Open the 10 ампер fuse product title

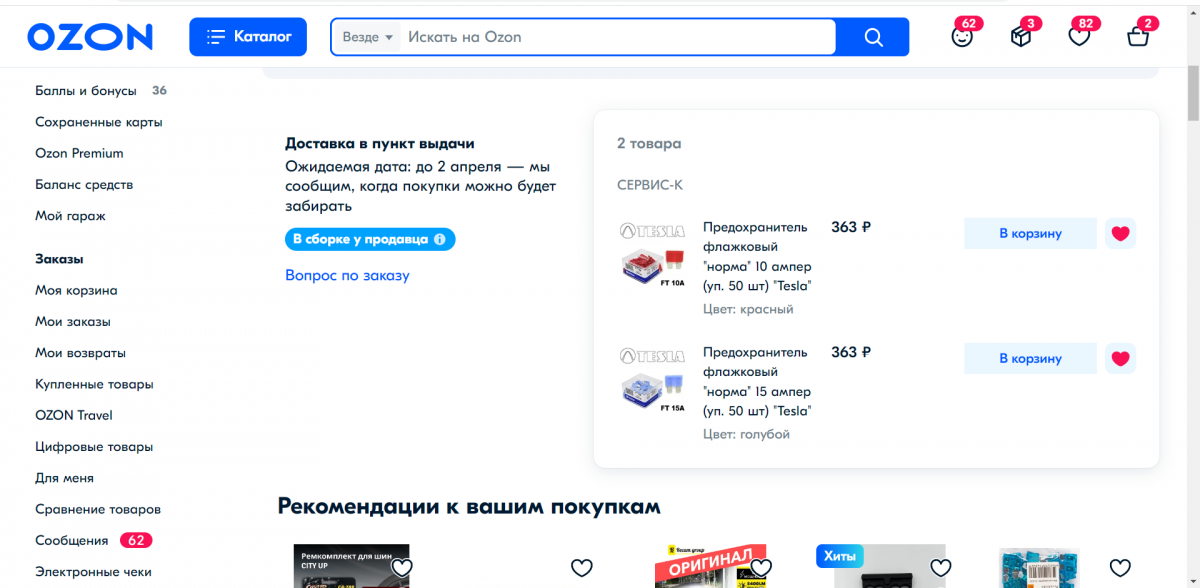click(757, 257)
